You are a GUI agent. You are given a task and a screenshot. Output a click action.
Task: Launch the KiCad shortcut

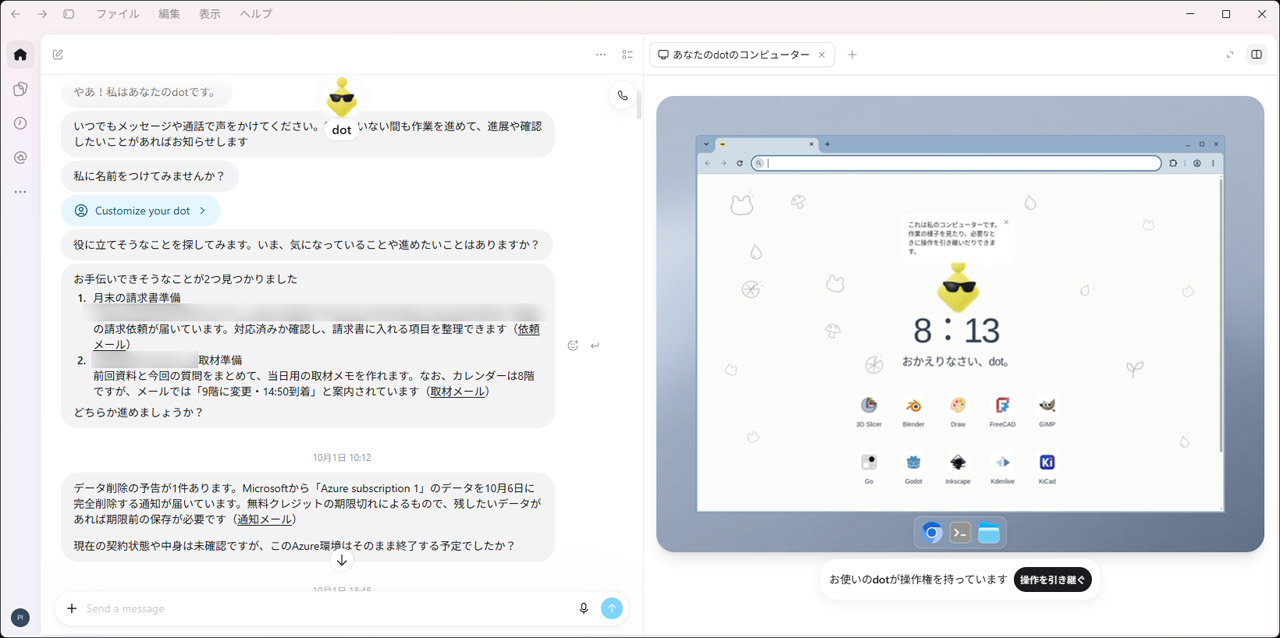(x=1047, y=468)
